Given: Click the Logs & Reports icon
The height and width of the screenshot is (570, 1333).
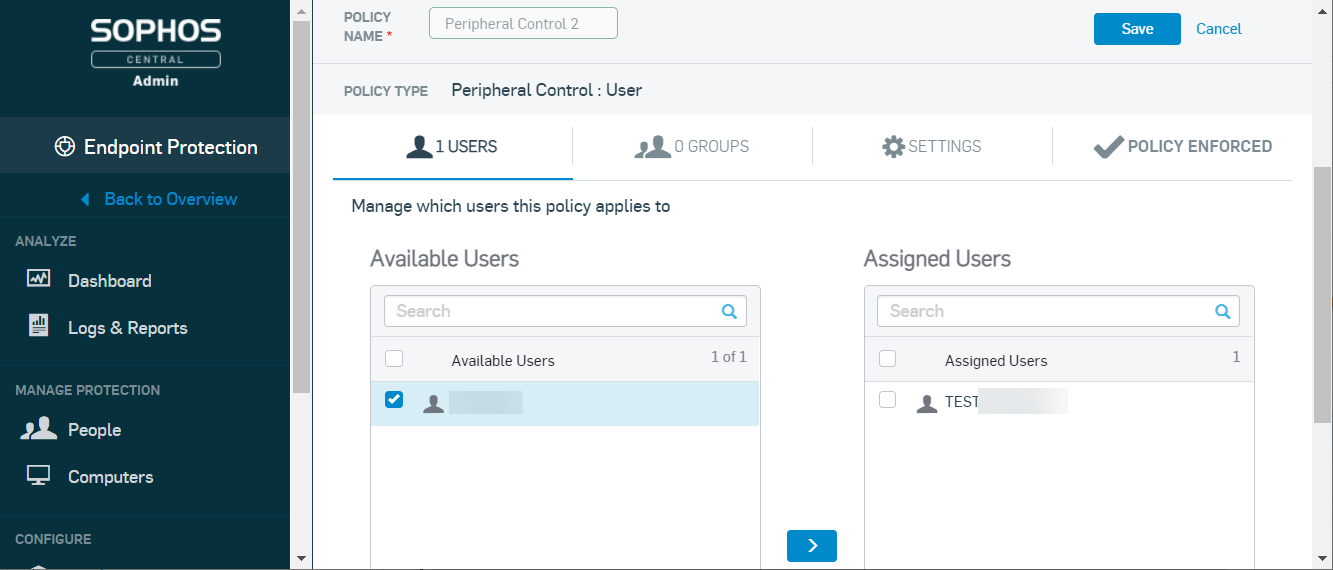Looking at the screenshot, I should [x=38, y=326].
